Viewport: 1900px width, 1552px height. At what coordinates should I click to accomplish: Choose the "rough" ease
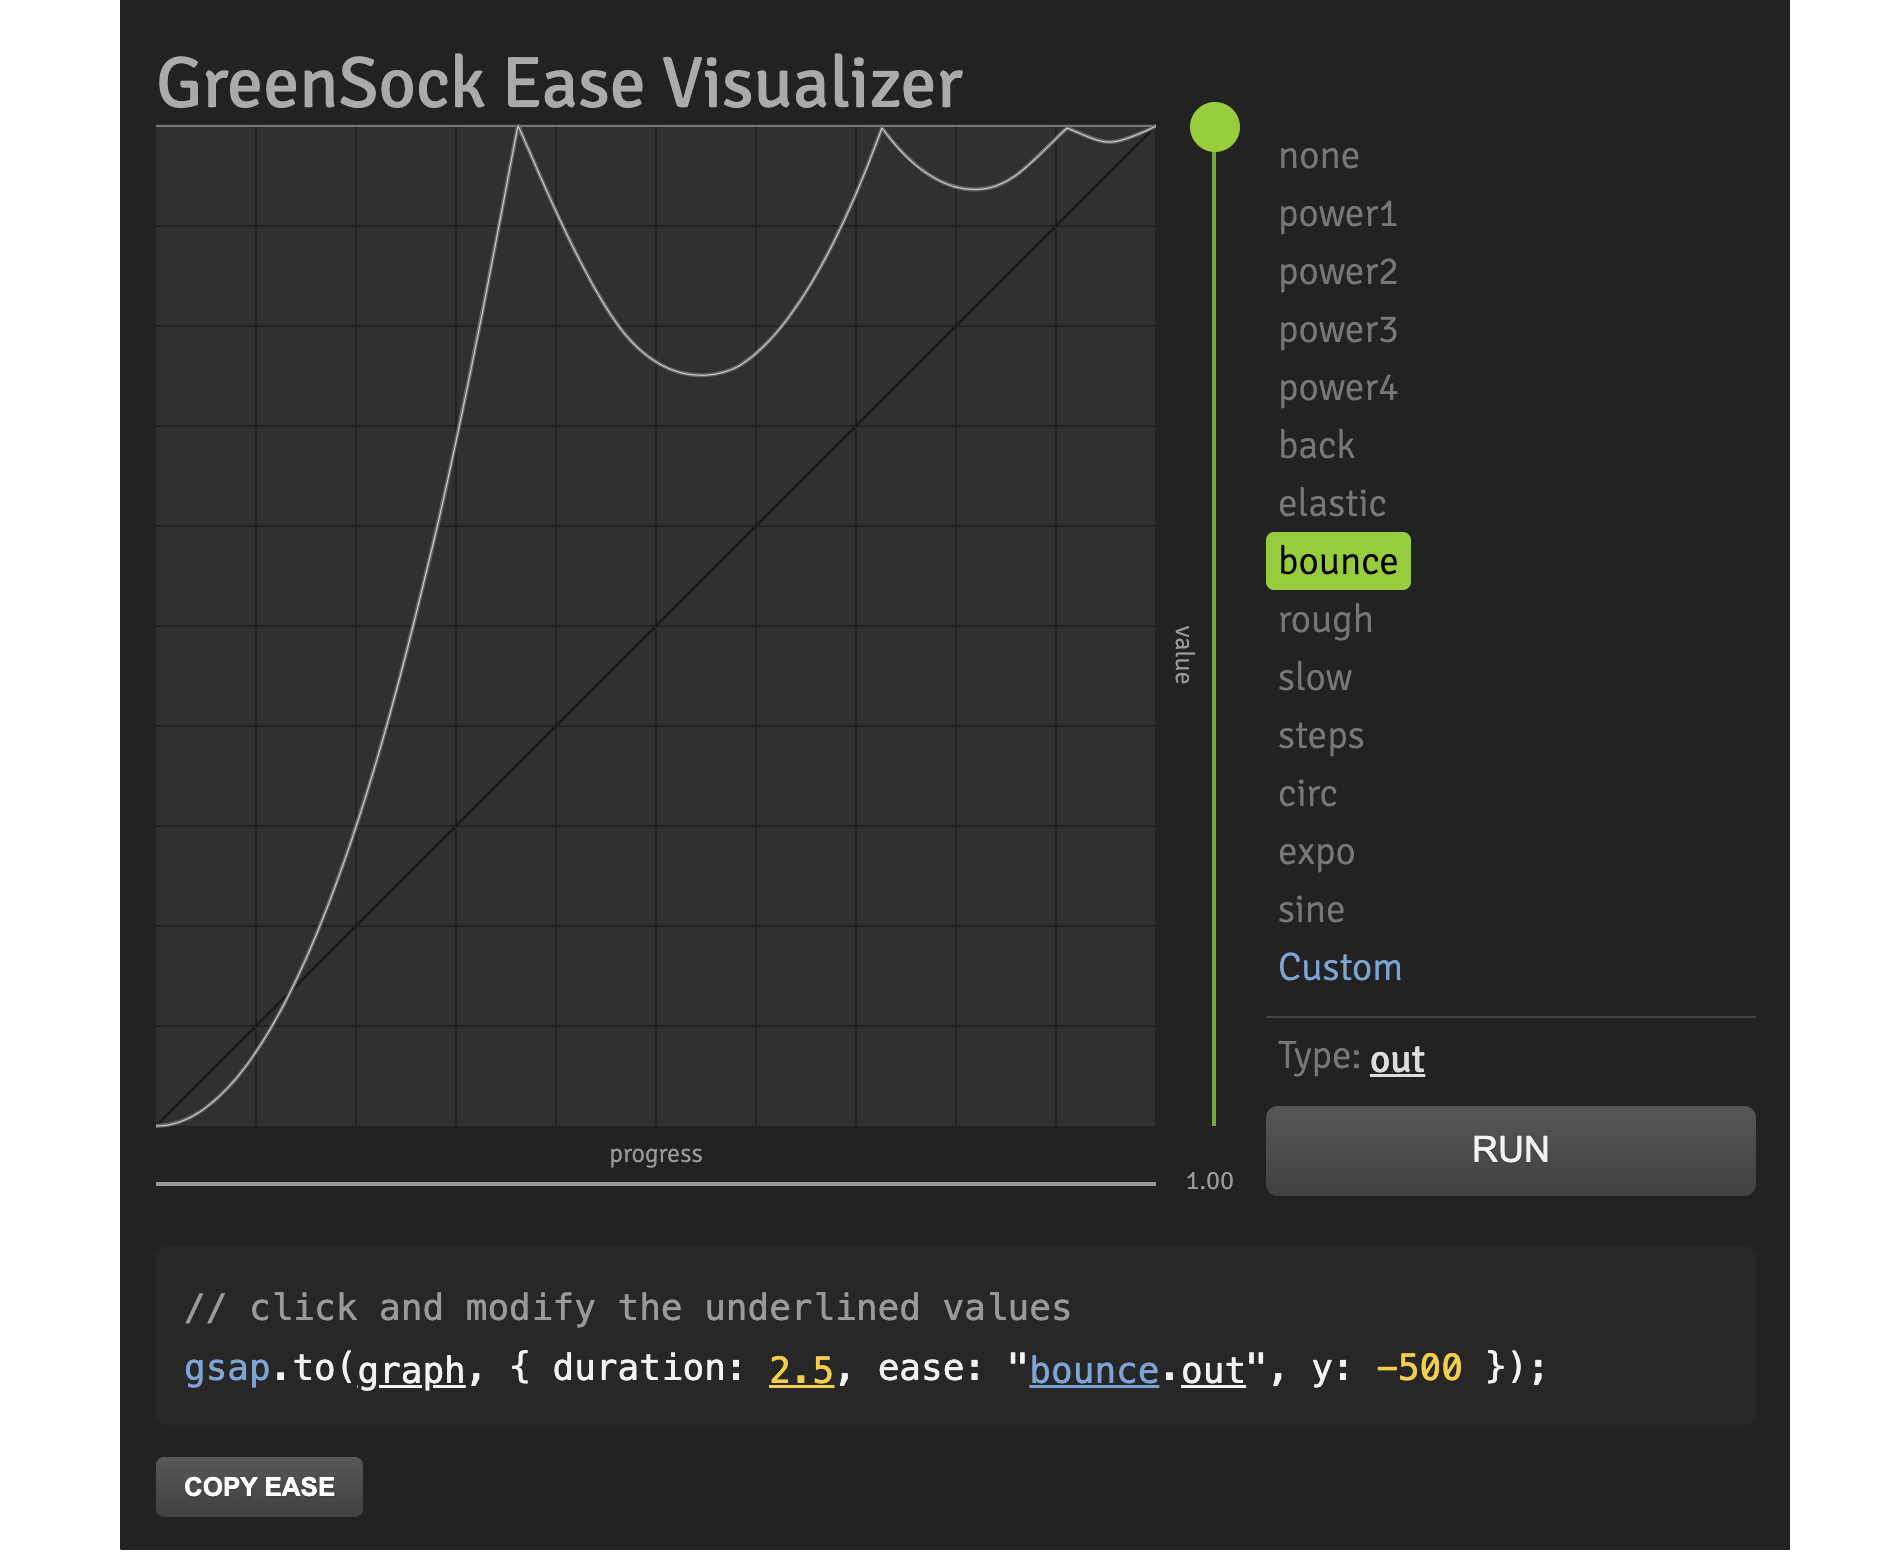point(1324,619)
